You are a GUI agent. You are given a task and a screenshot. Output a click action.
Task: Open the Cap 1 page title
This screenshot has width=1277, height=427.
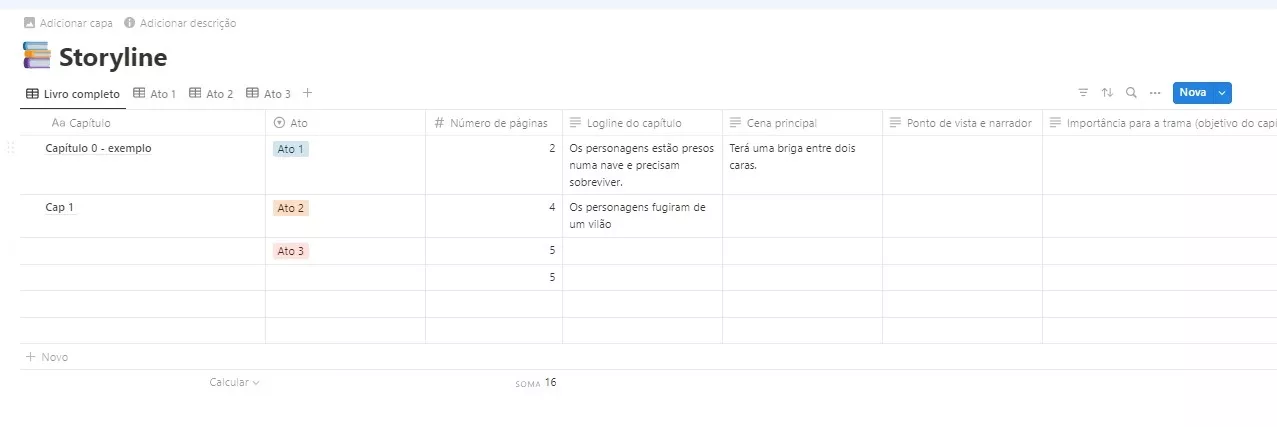coord(60,208)
